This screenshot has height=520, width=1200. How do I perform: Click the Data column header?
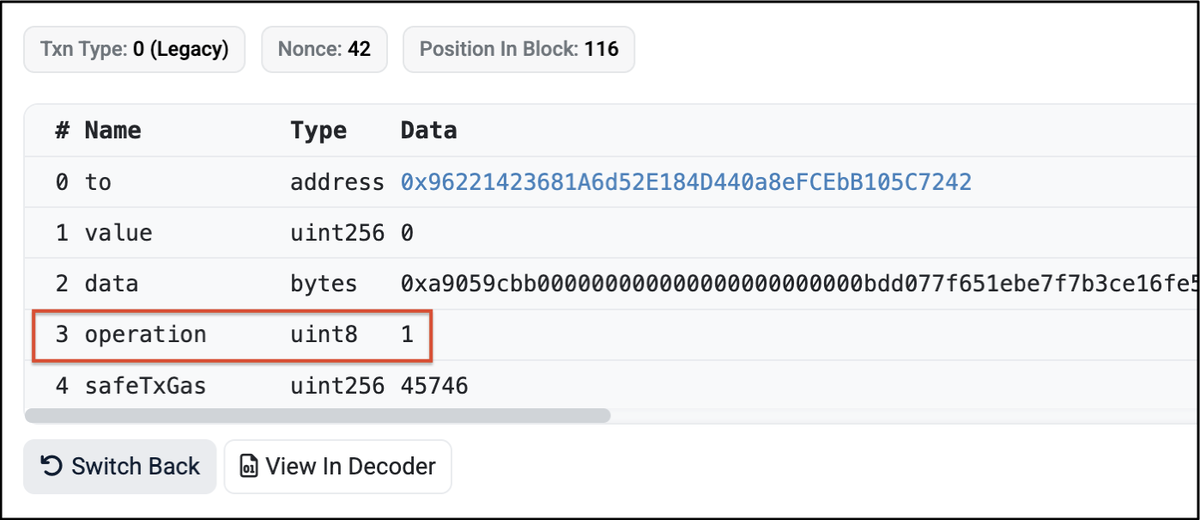(x=428, y=130)
